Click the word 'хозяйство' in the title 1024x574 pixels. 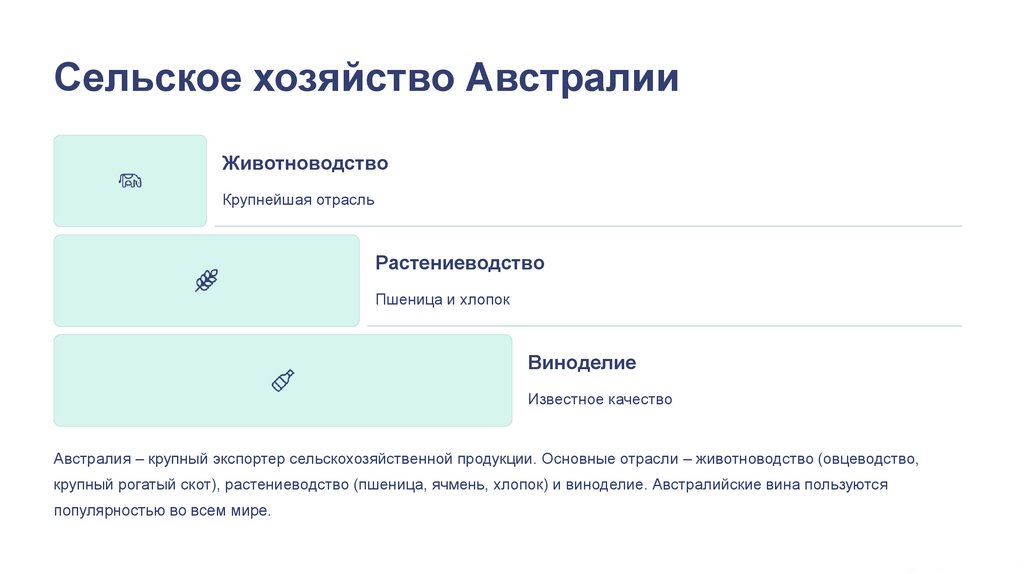352,78
